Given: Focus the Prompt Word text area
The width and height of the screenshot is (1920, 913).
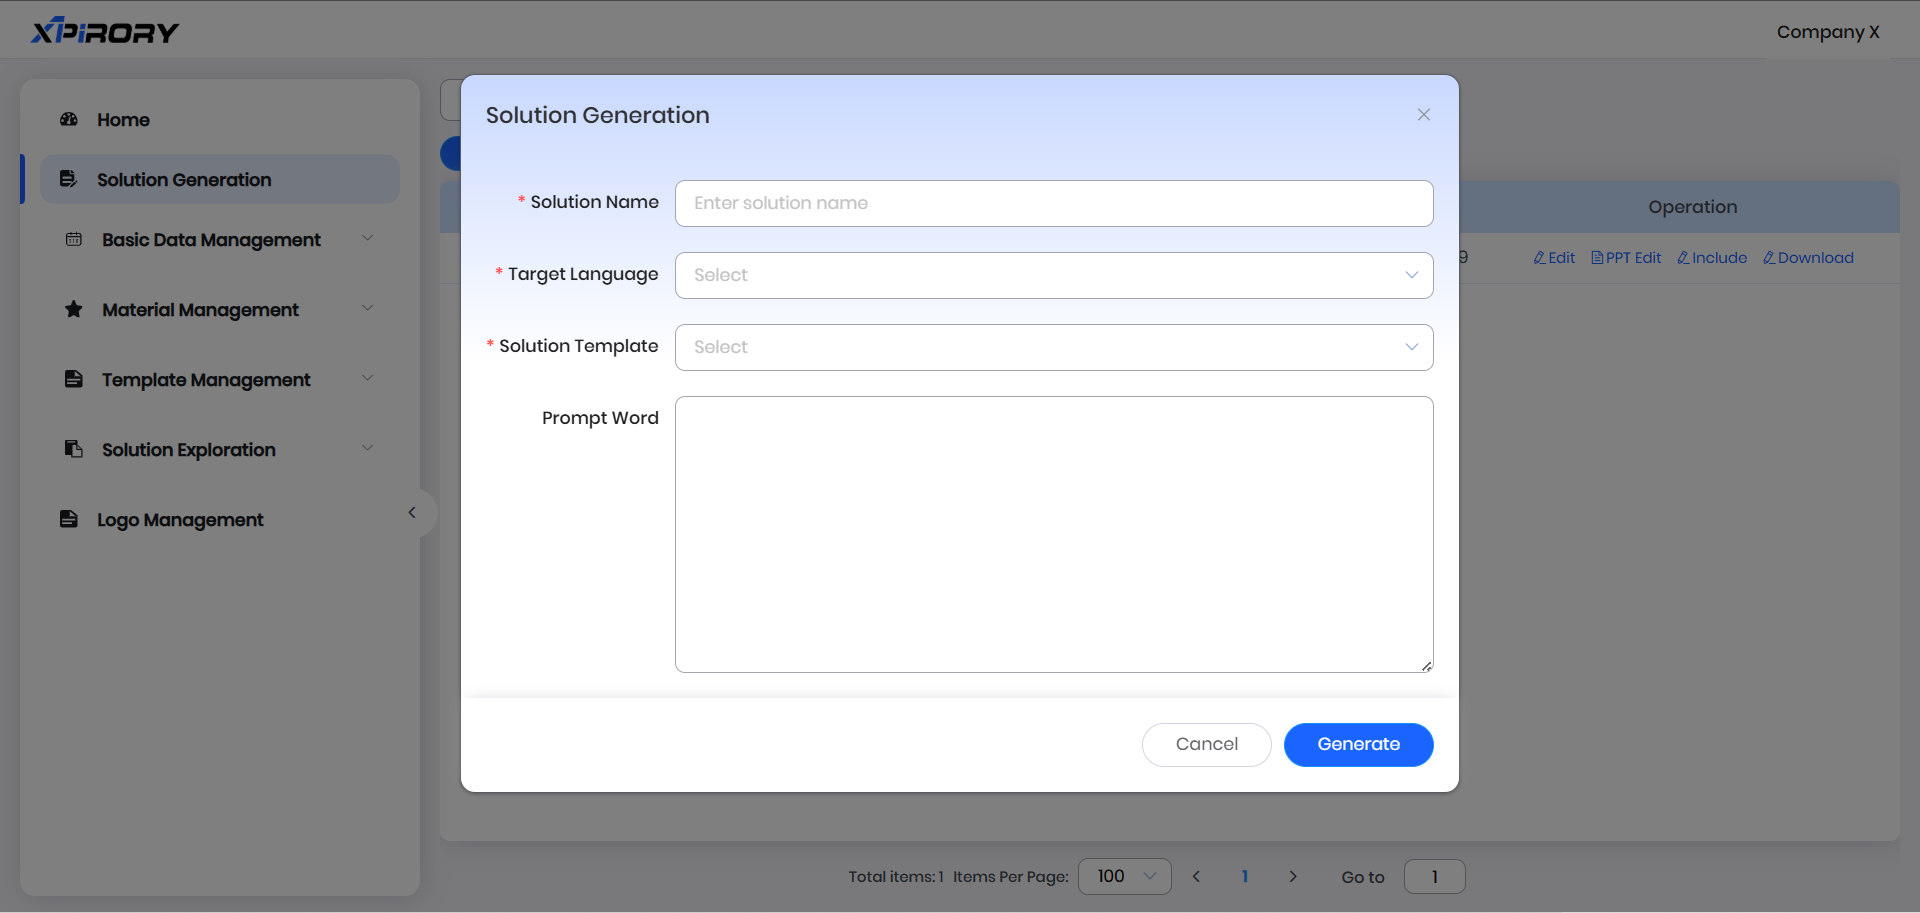Looking at the screenshot, I should (x=1054, y=534).
